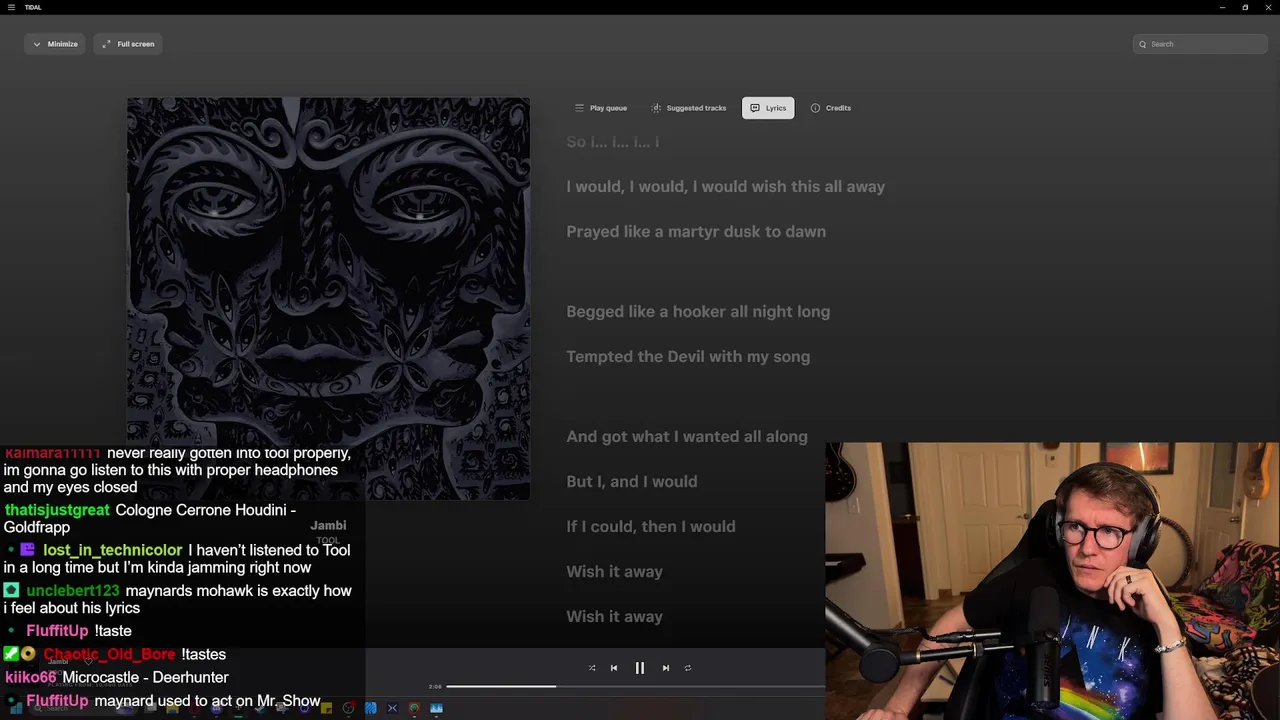This screenshot has height=720, width=1280.
Task: Click the Play queue list icon
Action: 579,108
